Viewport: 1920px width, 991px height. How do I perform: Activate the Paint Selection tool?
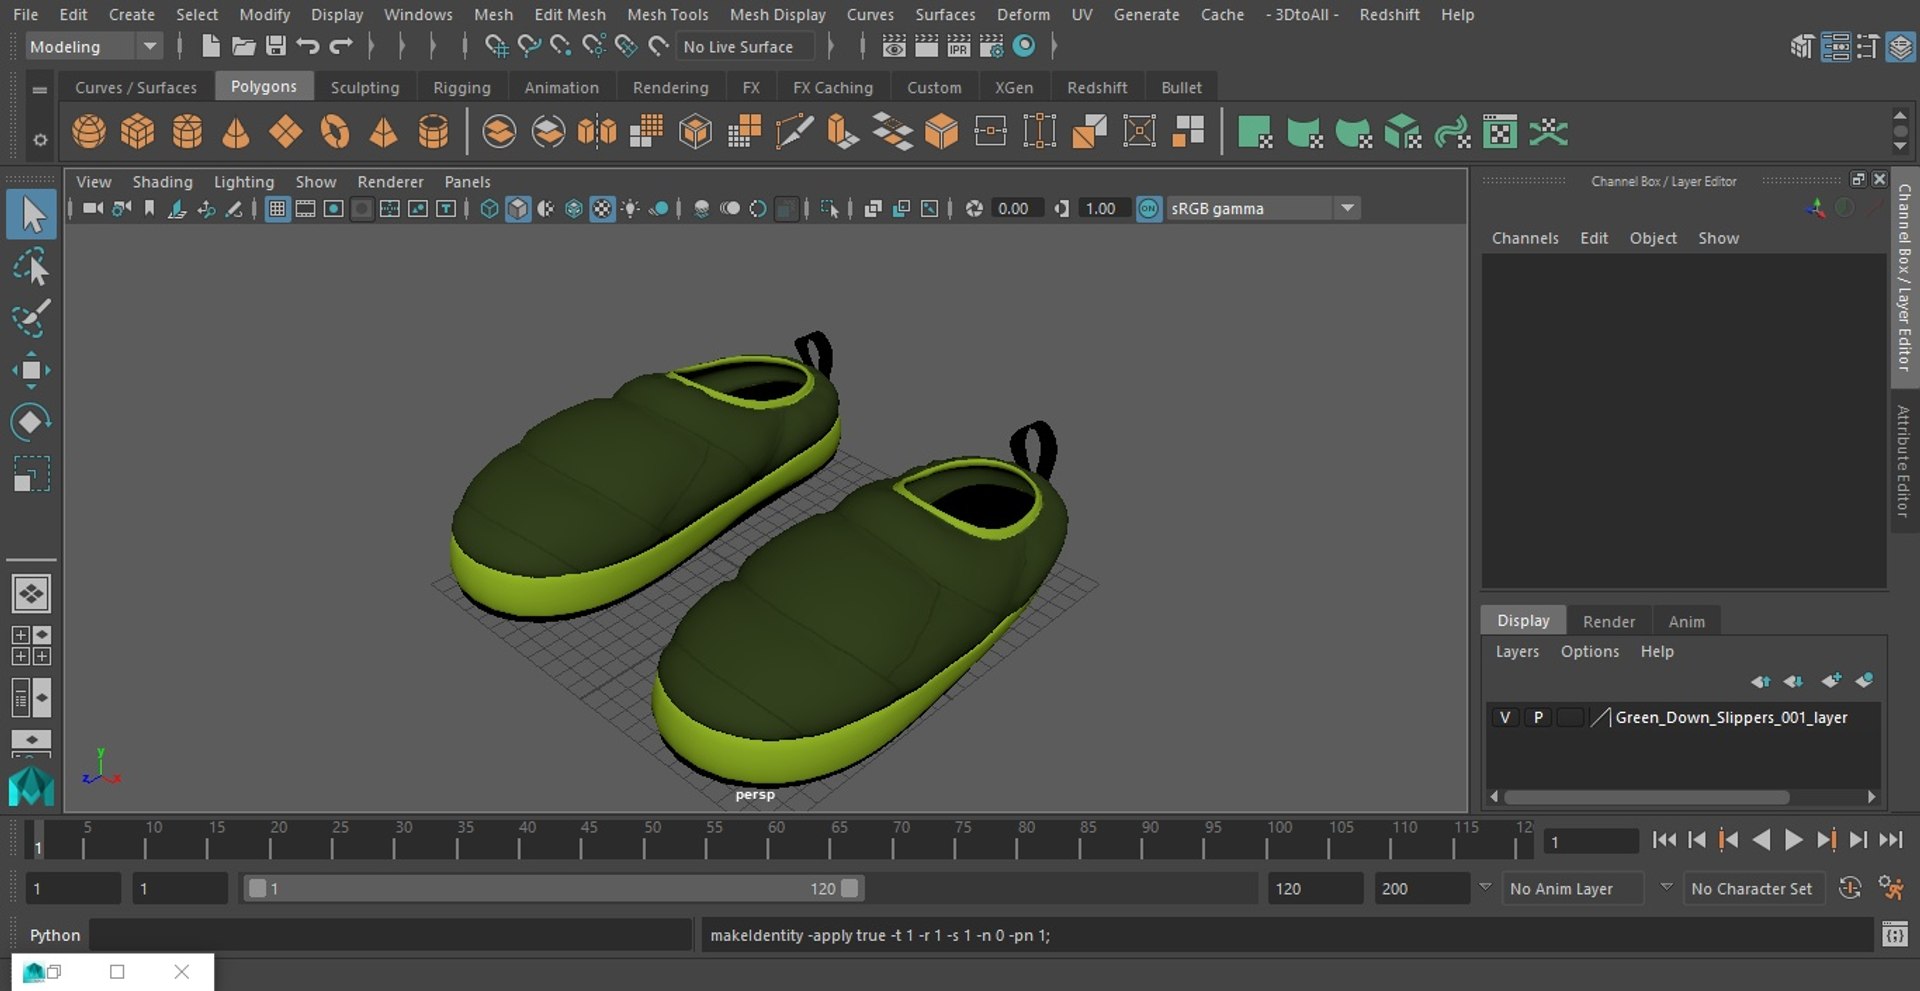click(31, 318)
